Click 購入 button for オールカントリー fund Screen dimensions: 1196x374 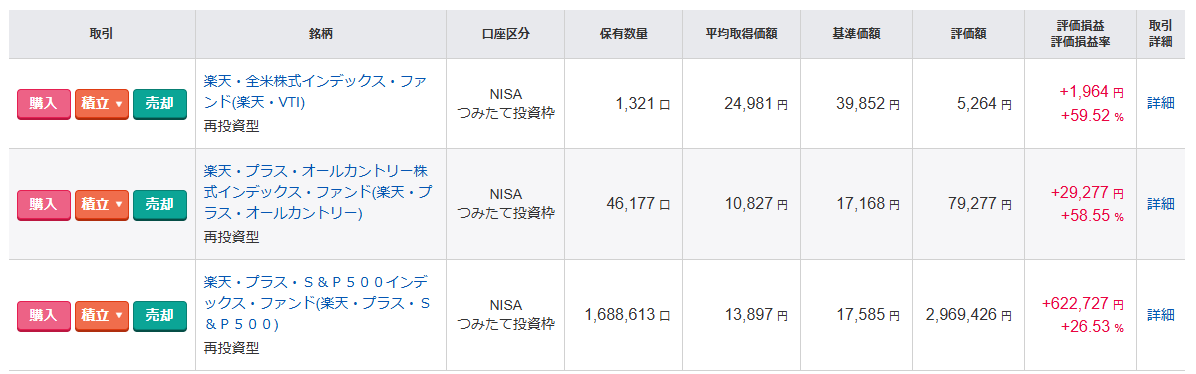point(43,204)
